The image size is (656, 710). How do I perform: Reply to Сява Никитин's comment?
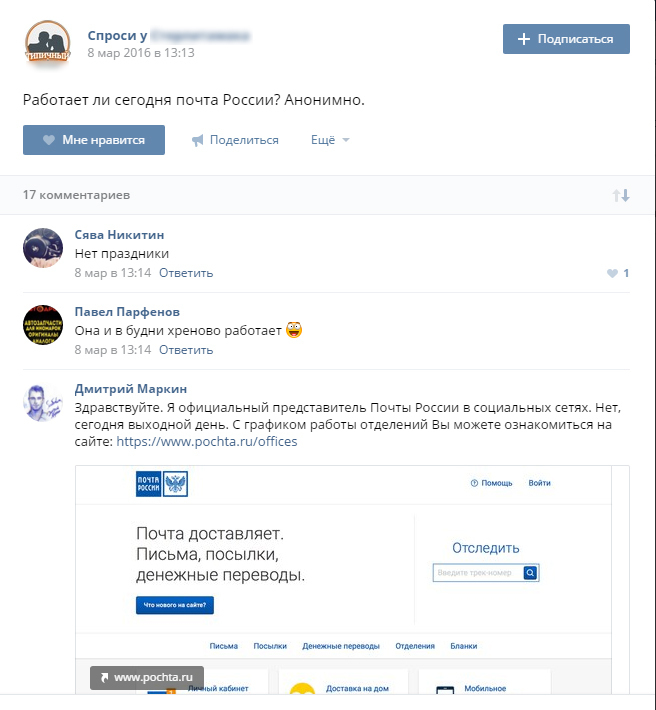click(x=186, y=273)
